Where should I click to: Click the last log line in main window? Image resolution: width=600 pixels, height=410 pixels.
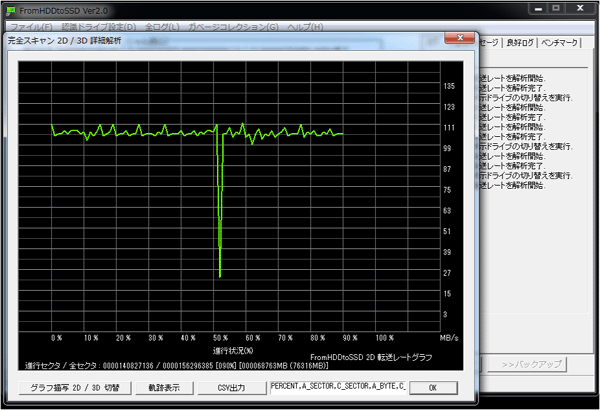pos(512,185)
